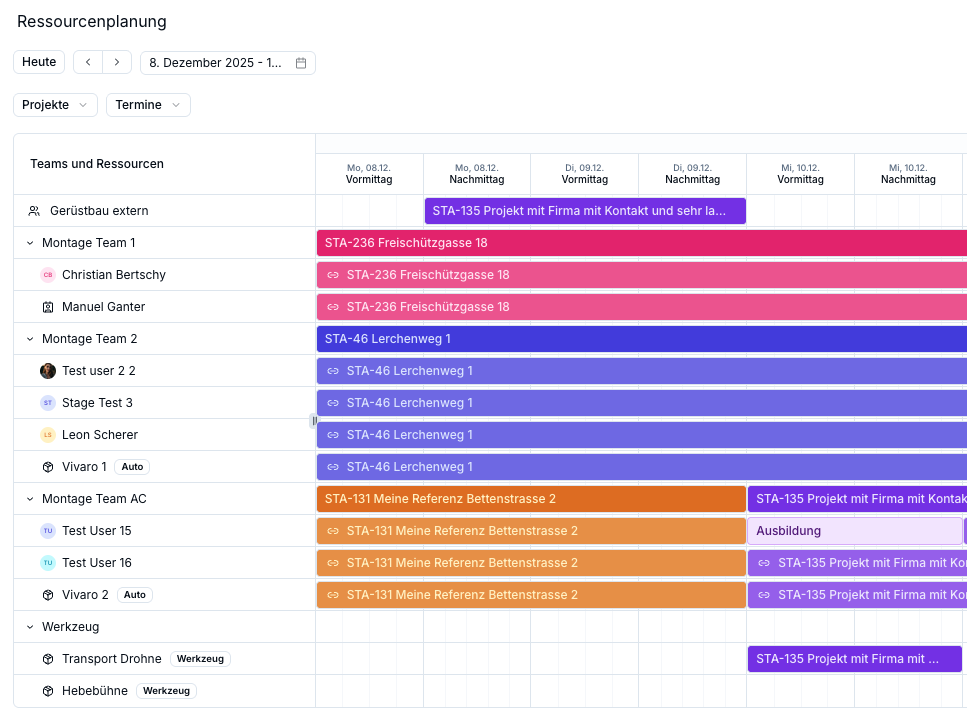Open calendar icon in date range field
Screen dimensions: 967x715
301,63
